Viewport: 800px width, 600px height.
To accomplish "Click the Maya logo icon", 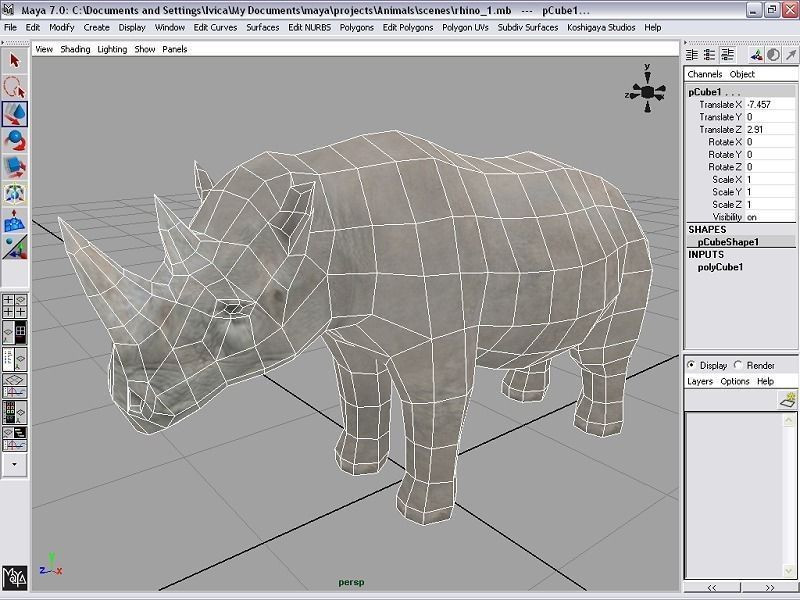I will tap(14, 578).
